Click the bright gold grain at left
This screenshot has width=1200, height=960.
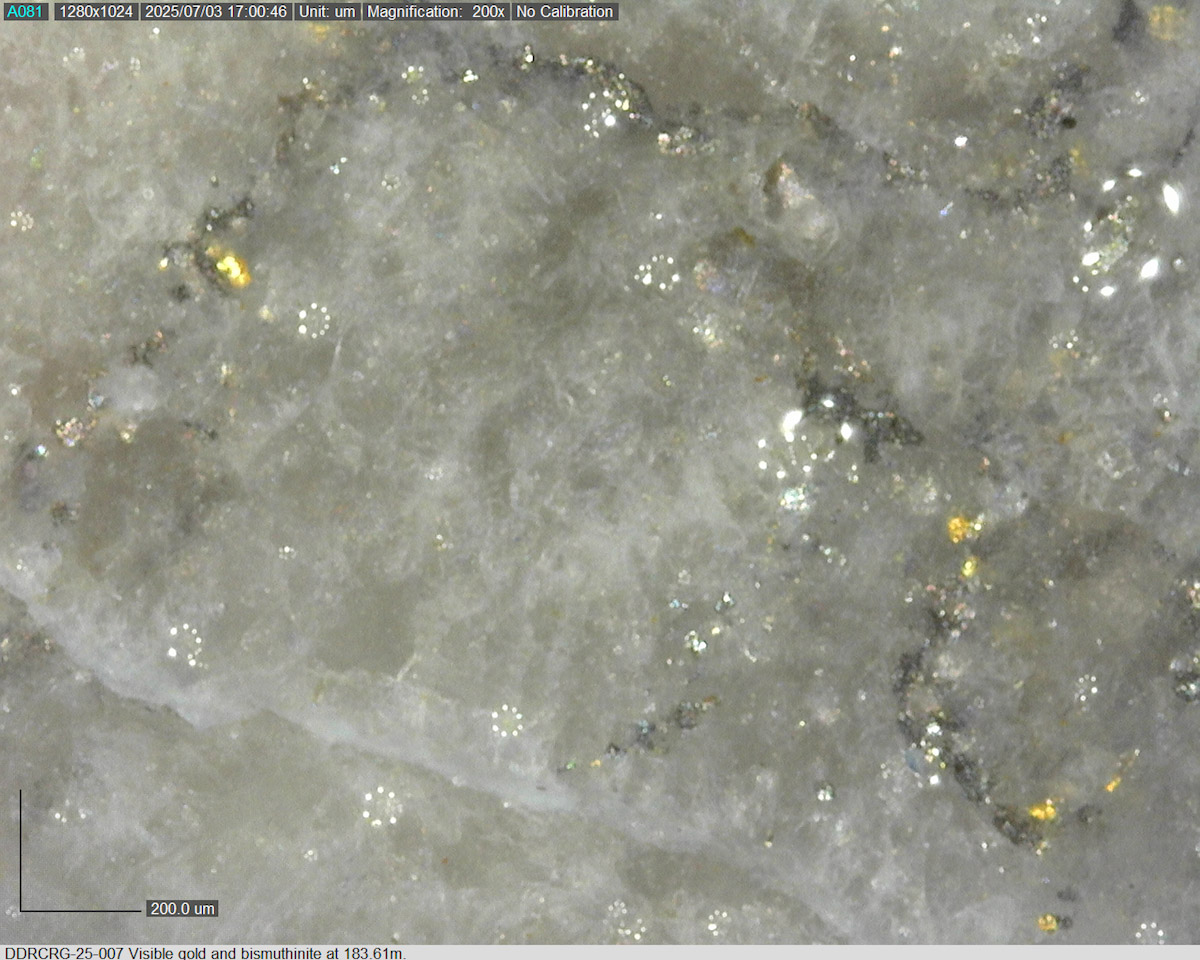[x=230, y=266]
